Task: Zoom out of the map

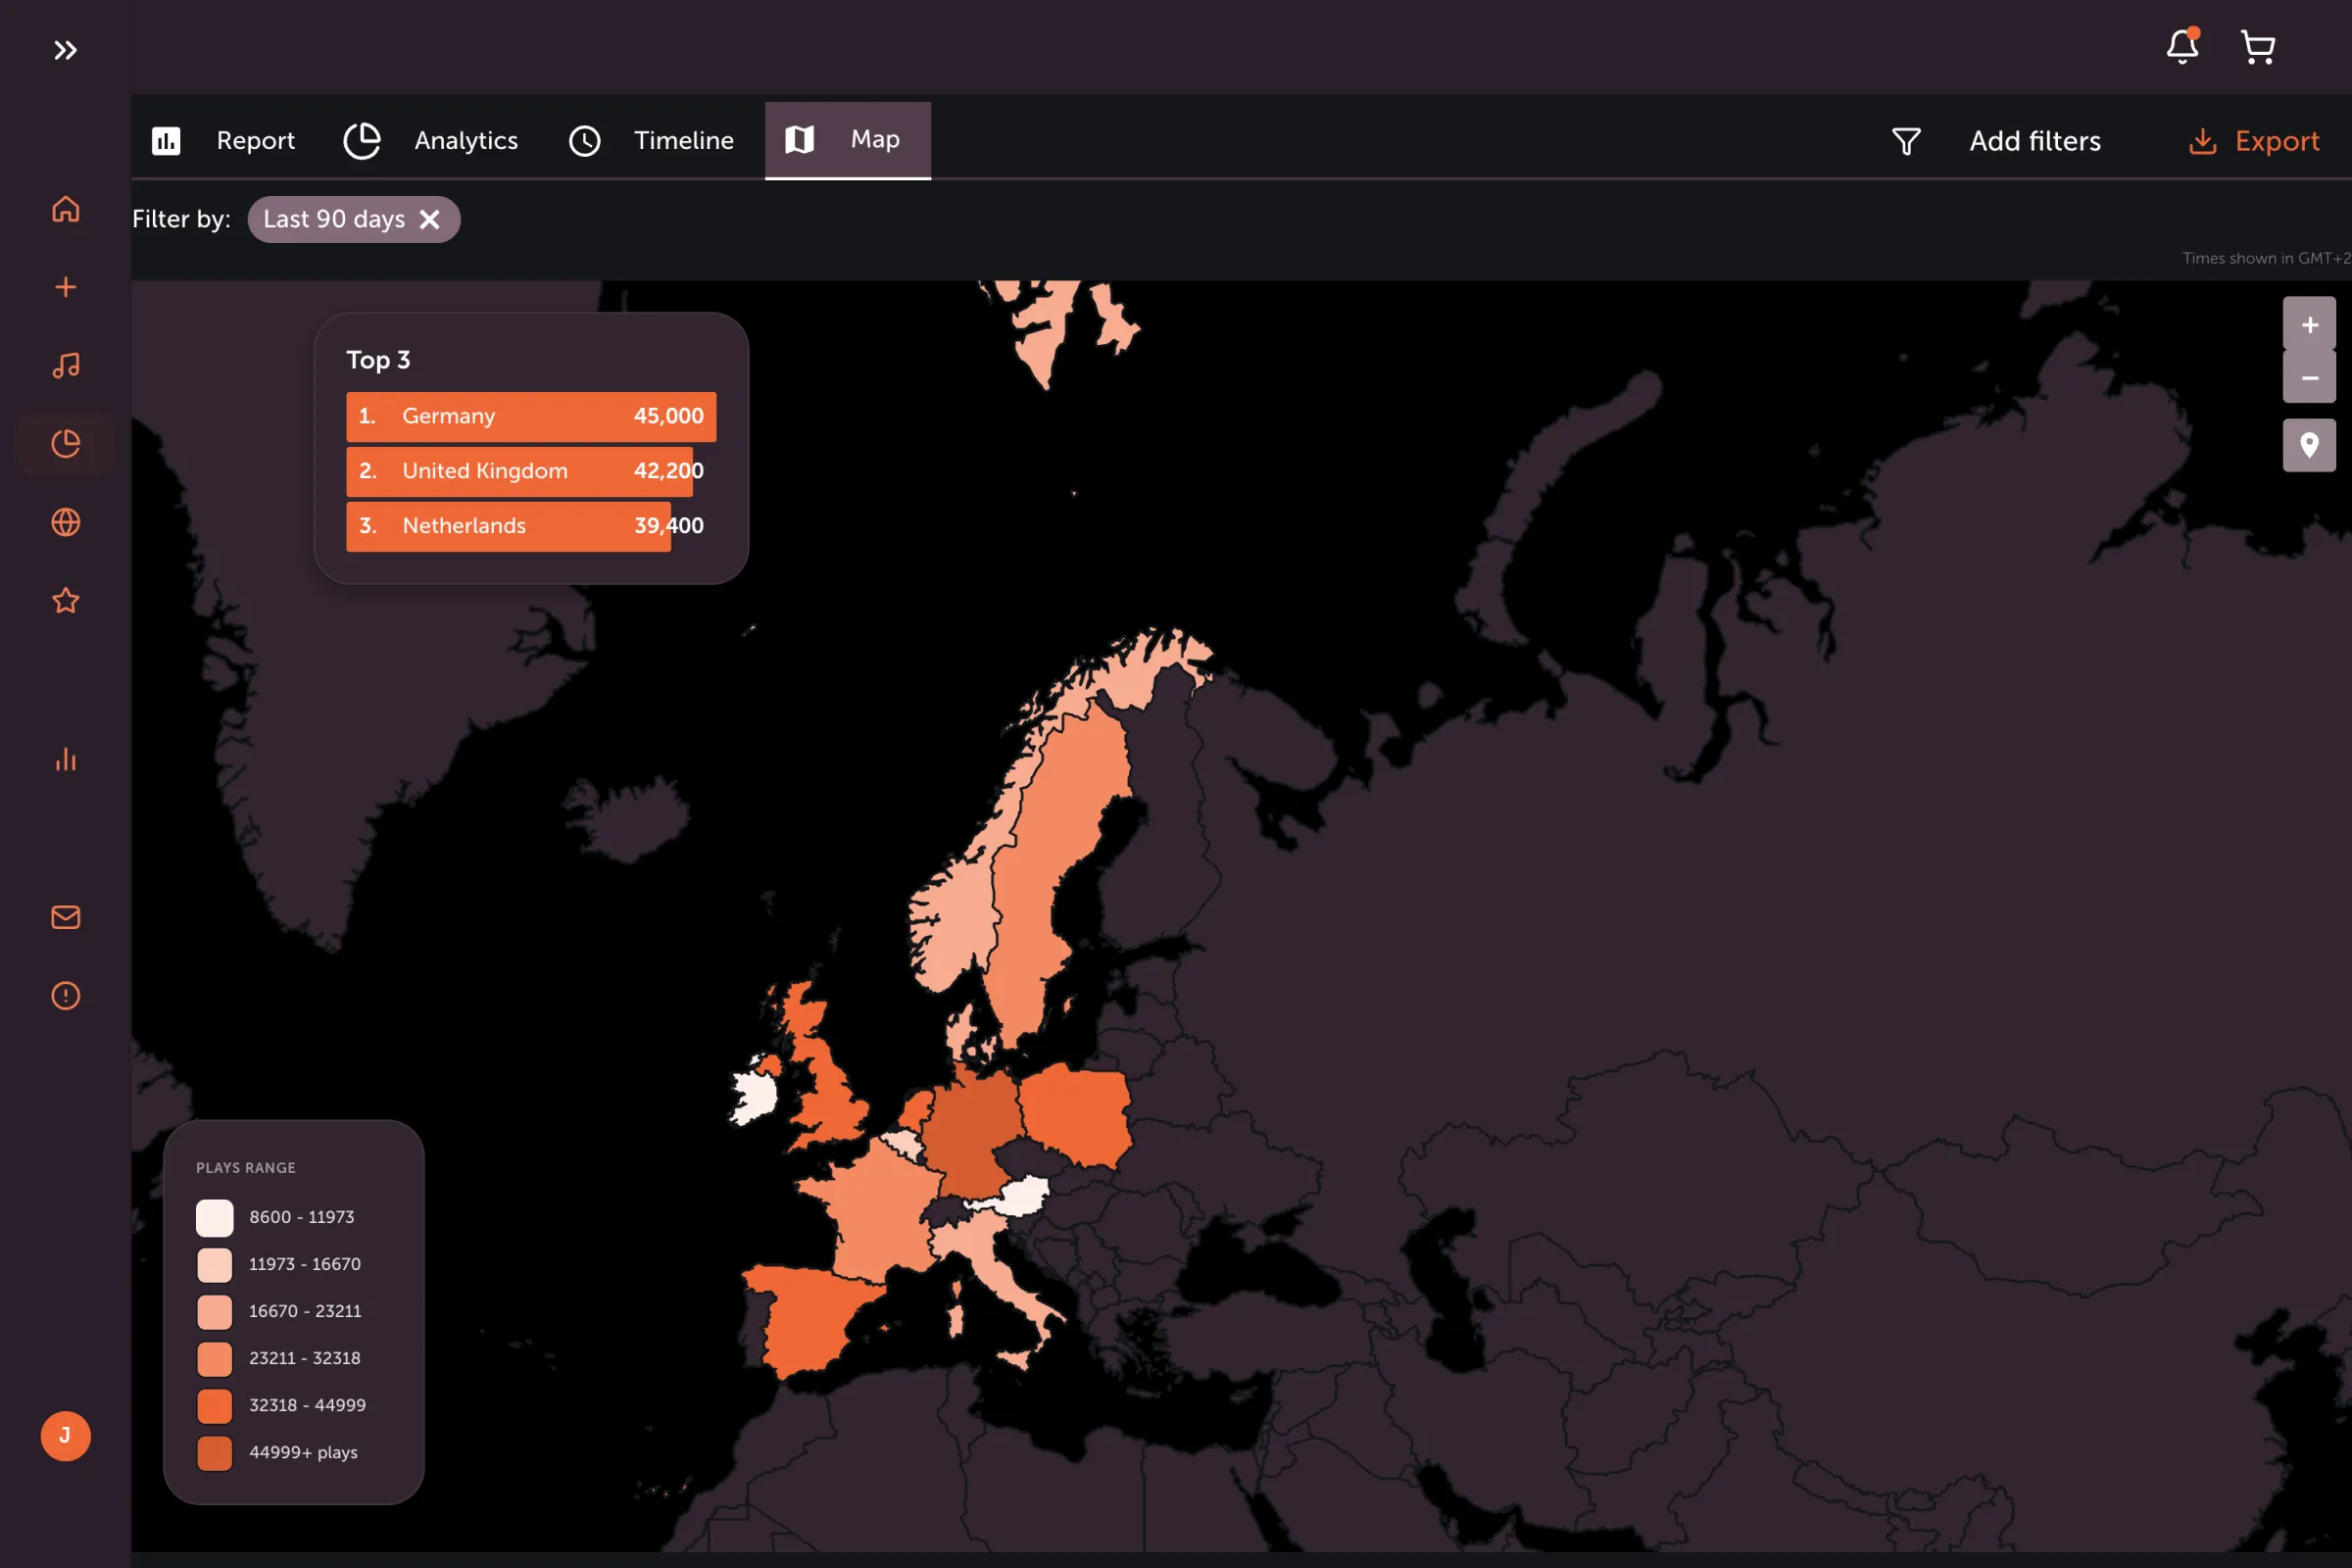Action: [2309, 377]
